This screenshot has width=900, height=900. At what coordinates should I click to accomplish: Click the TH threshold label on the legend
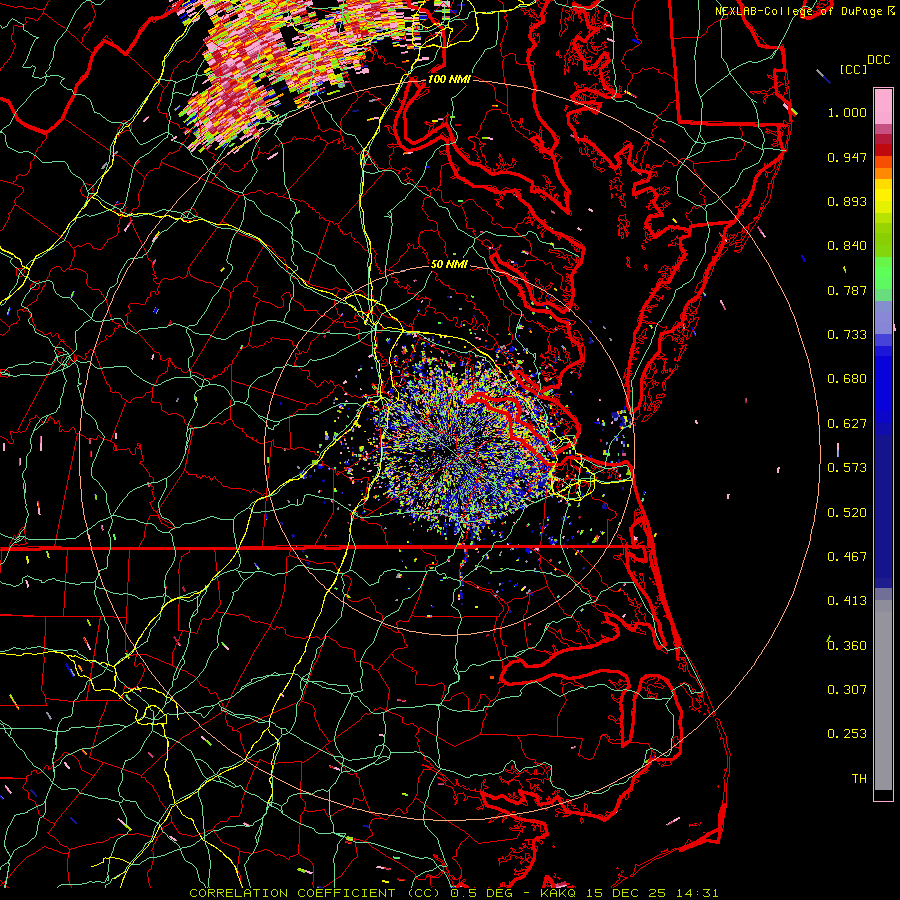coord(859,779)
